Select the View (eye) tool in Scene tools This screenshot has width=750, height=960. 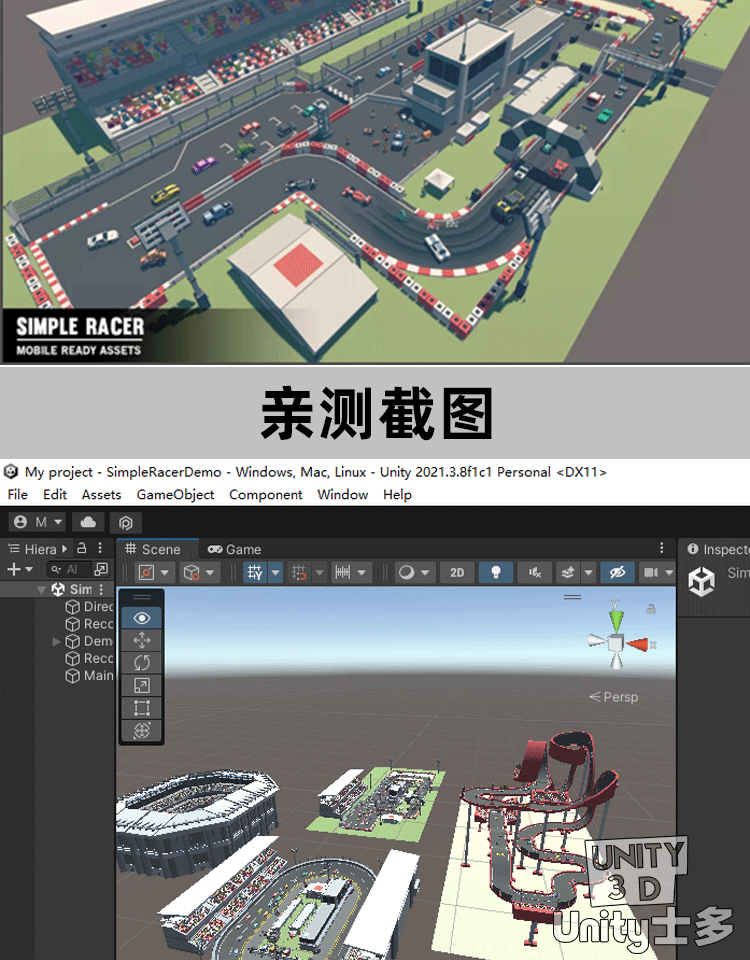click(141, 618)
